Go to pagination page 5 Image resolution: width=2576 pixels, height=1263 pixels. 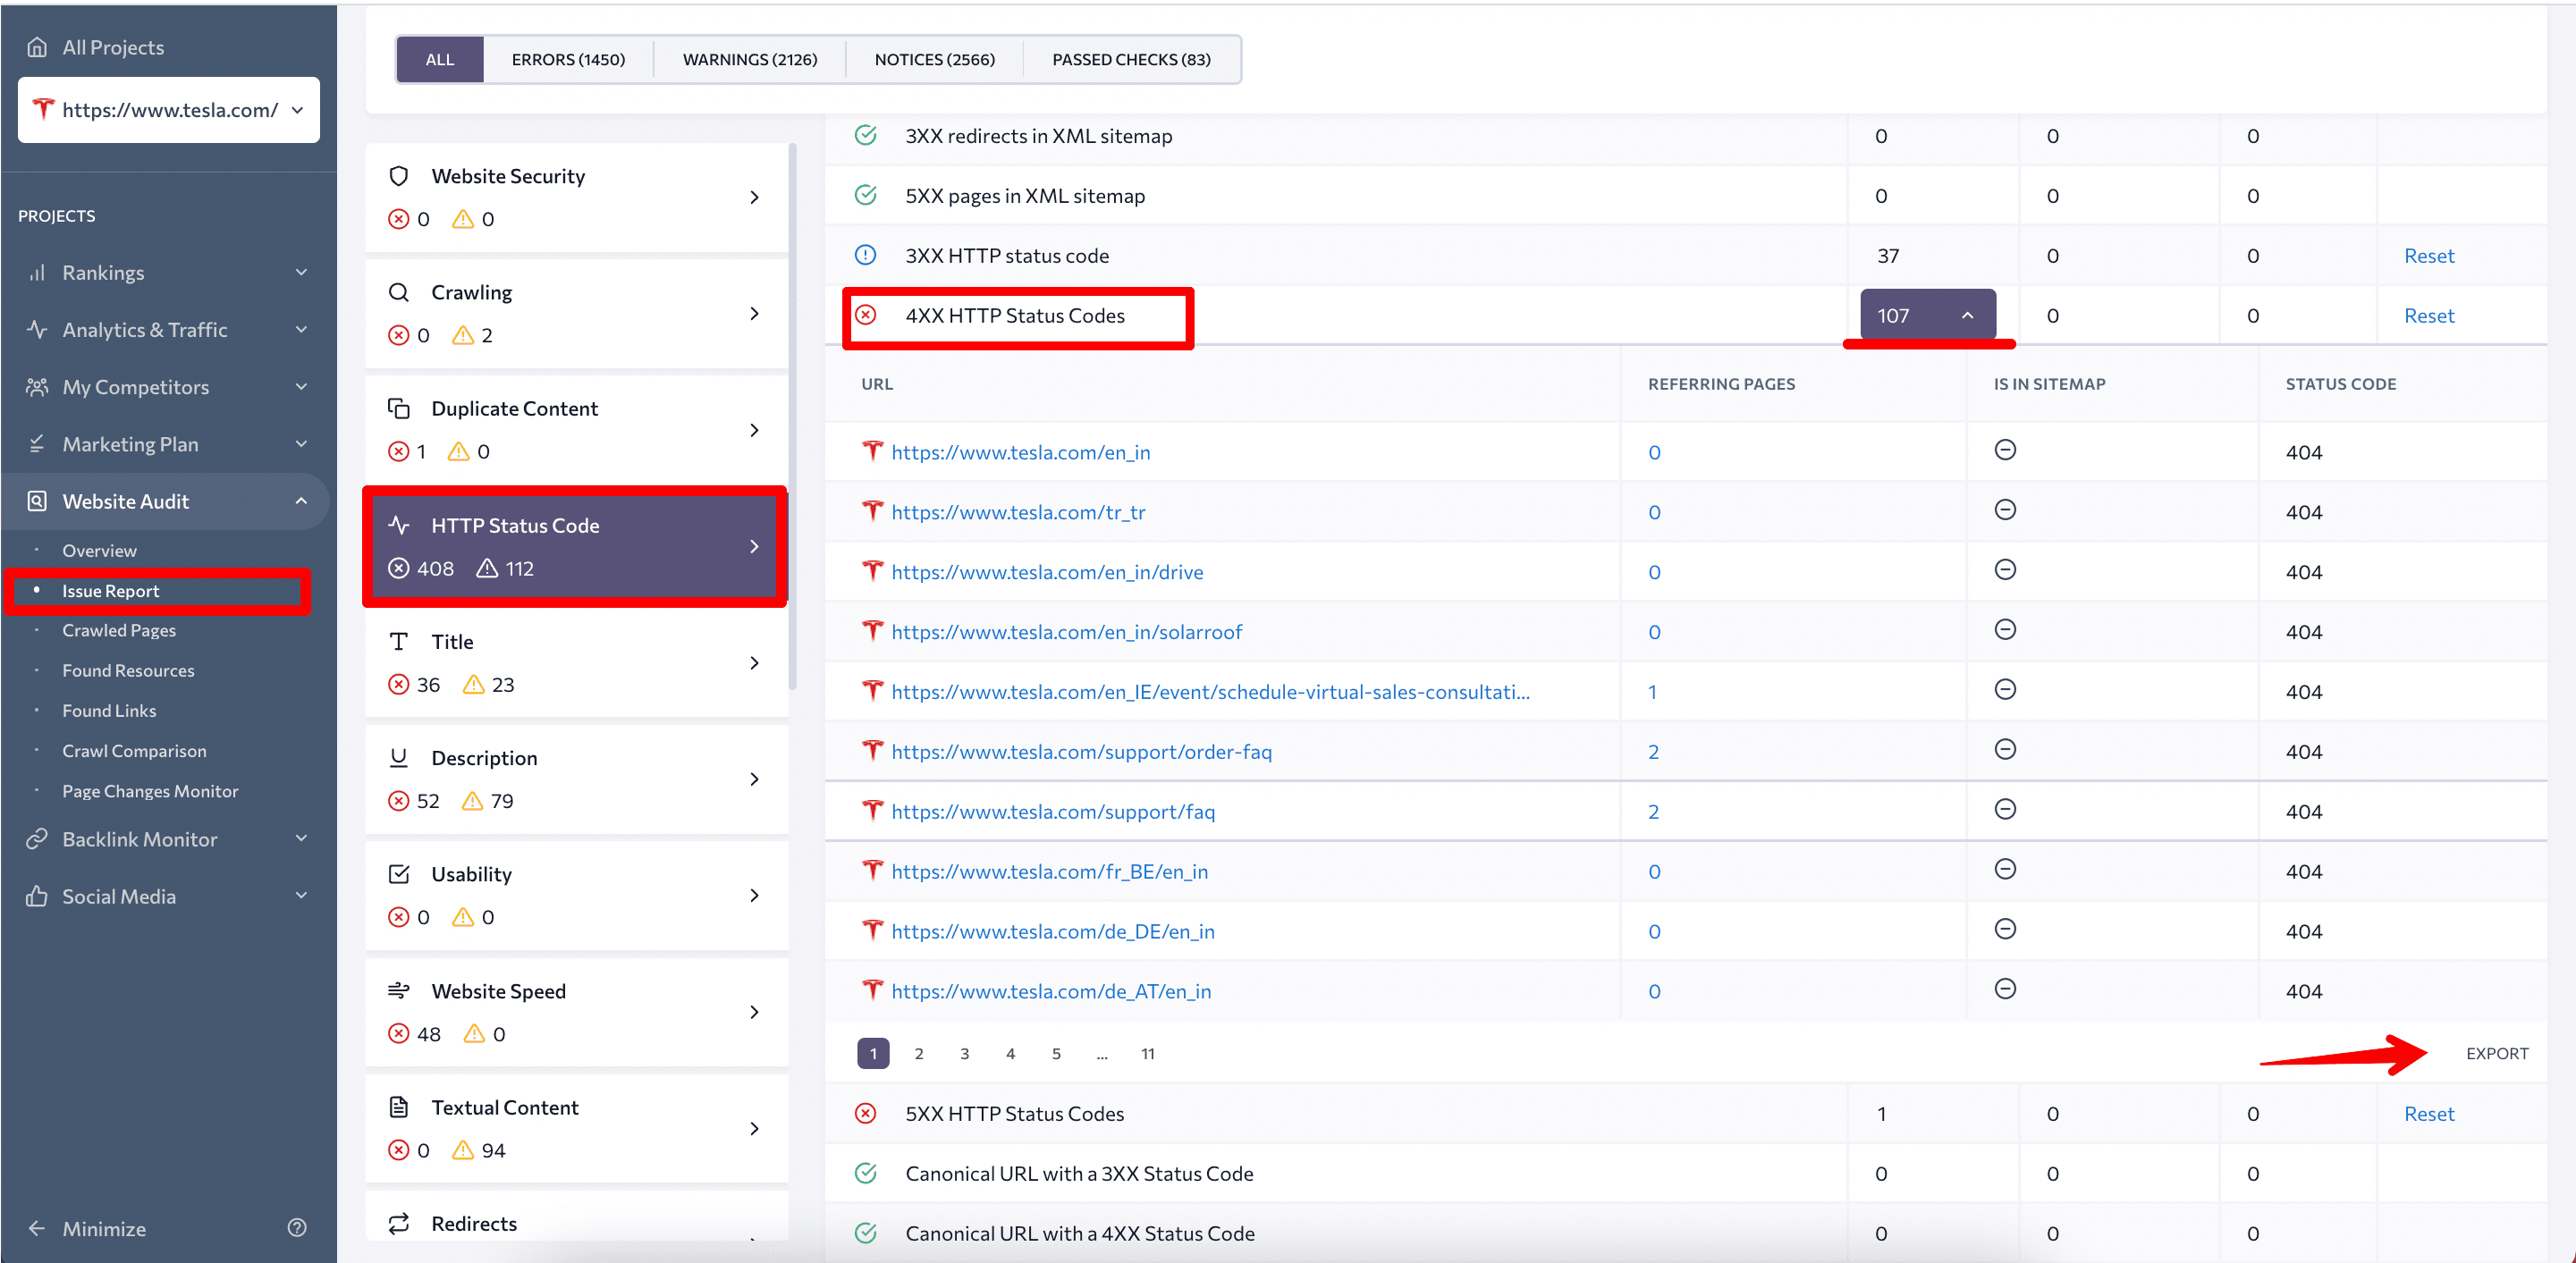coord(1056,1053)
